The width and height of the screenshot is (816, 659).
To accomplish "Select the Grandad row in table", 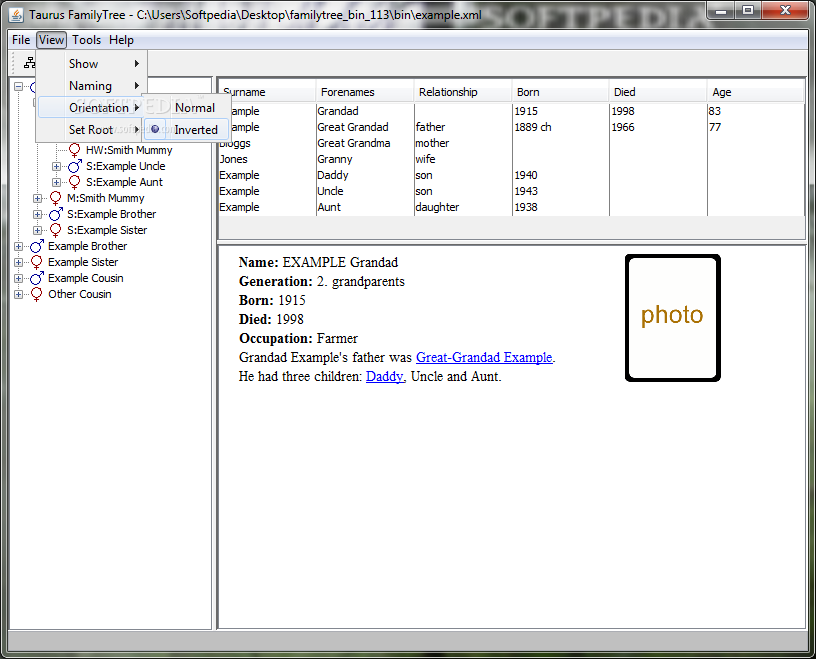I will 512,111.
